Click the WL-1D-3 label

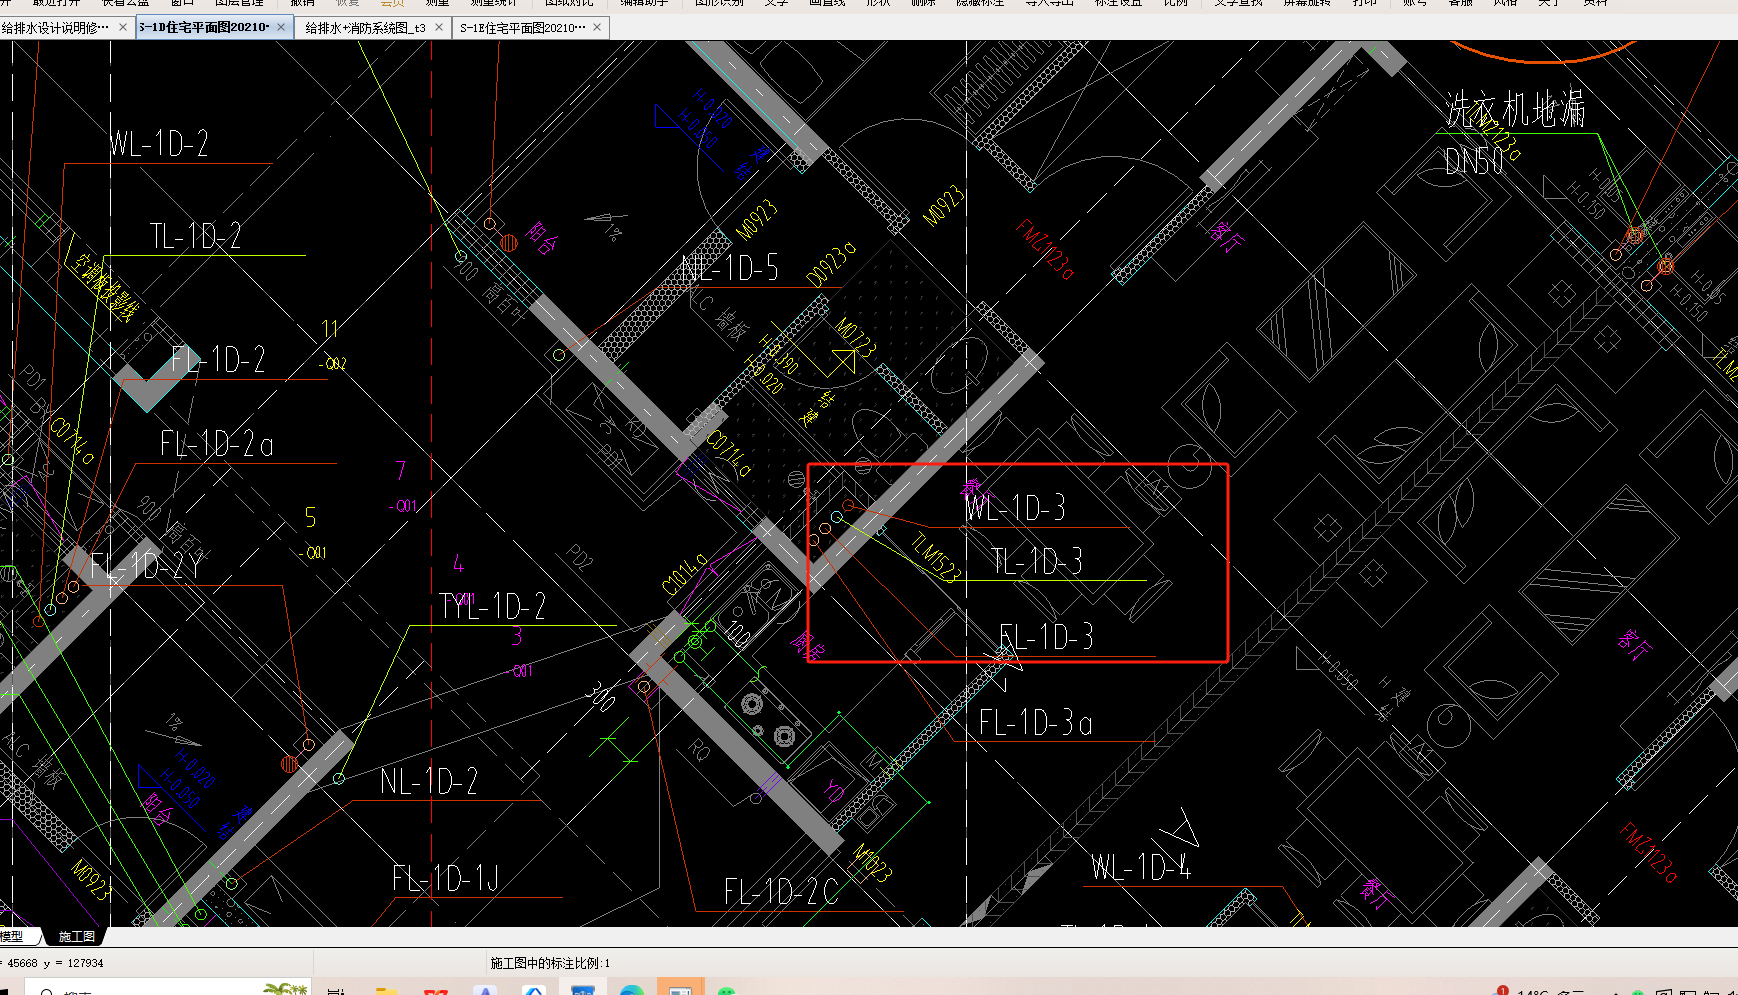click(1015, 508)
